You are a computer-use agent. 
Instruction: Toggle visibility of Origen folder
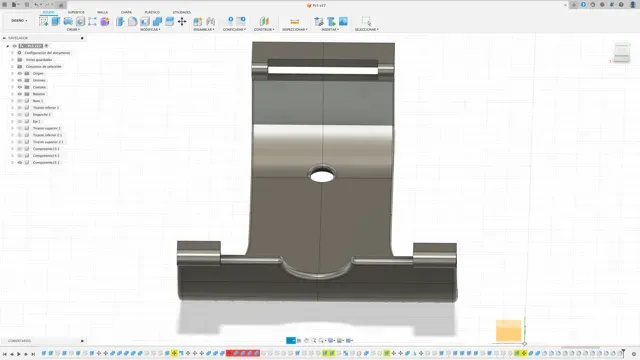pos(20,73)
